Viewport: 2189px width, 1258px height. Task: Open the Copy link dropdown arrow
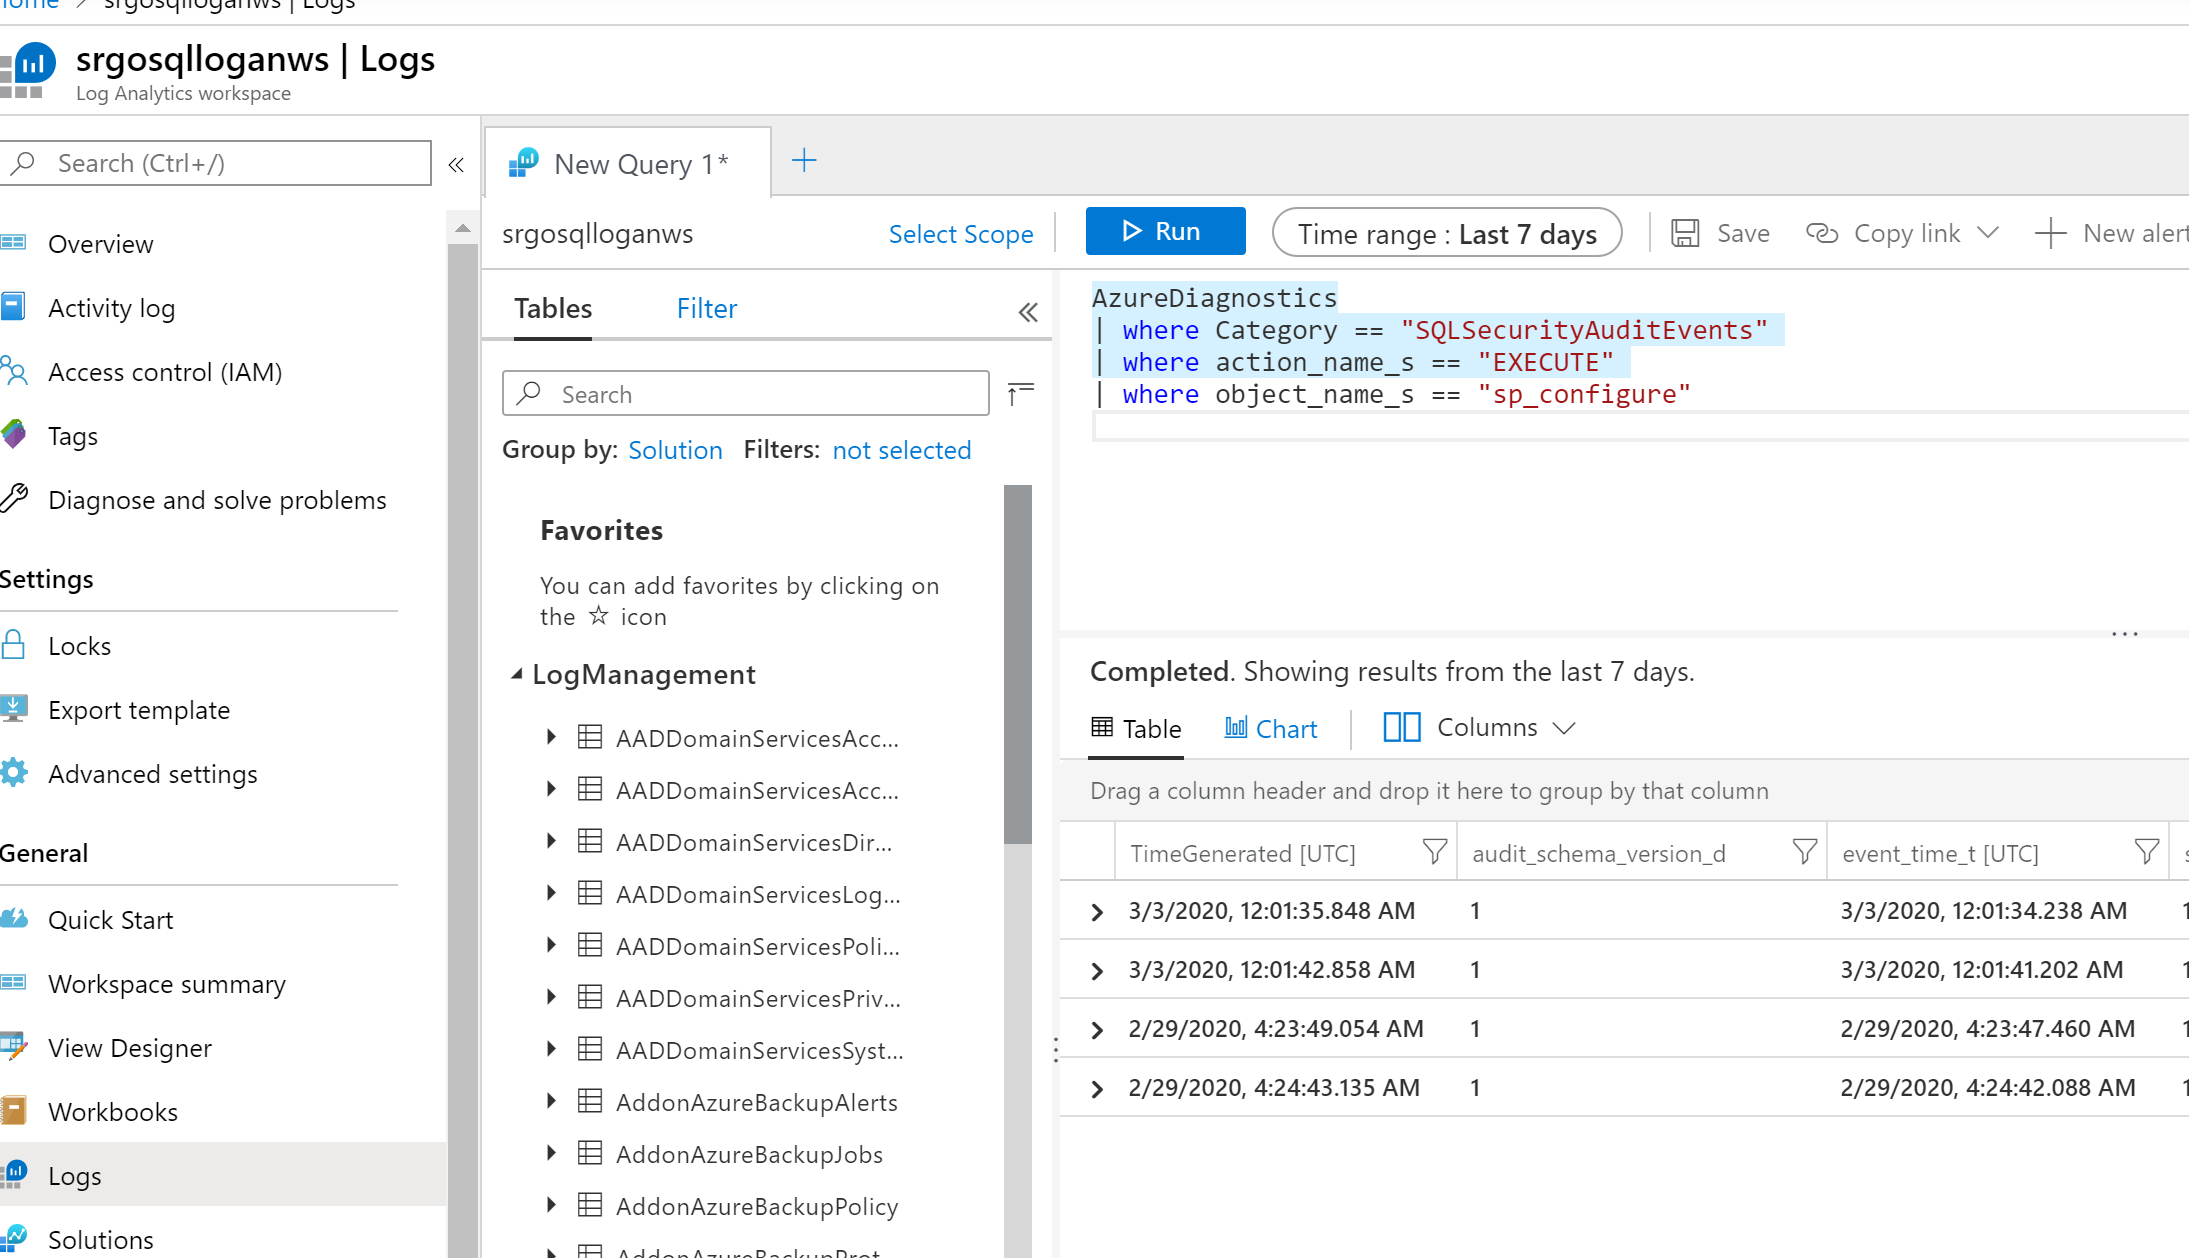pyautogui.click(x=1988, y=233)
